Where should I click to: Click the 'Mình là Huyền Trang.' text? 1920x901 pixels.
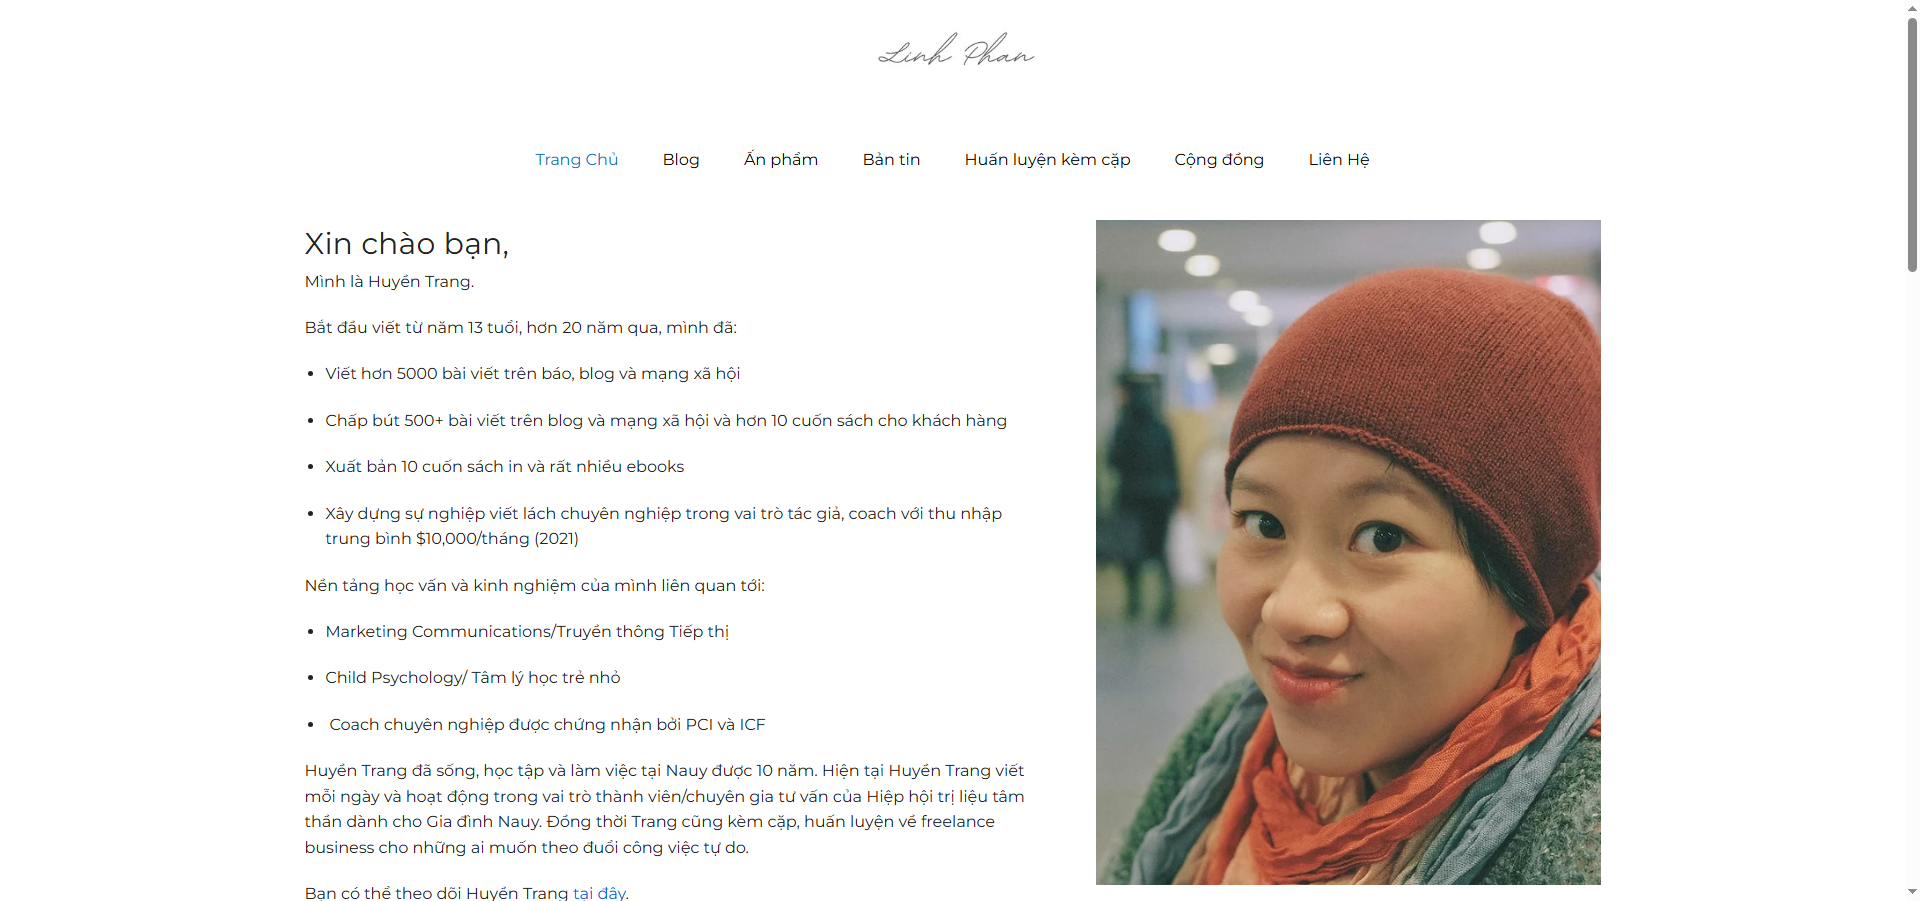(389, 282)
